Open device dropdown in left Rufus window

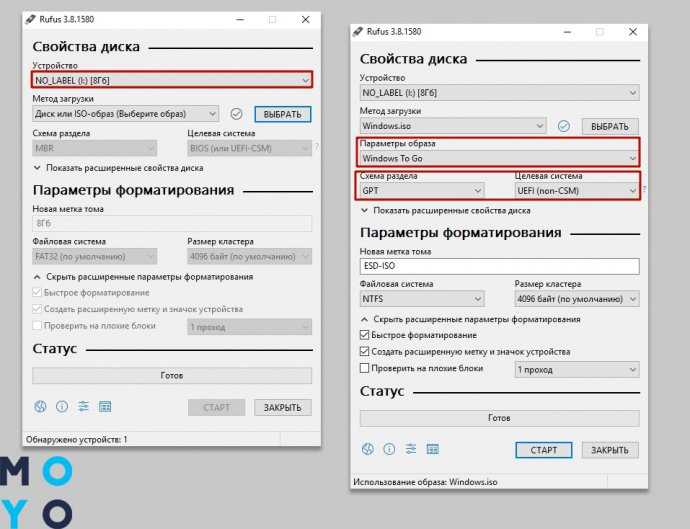172,80
